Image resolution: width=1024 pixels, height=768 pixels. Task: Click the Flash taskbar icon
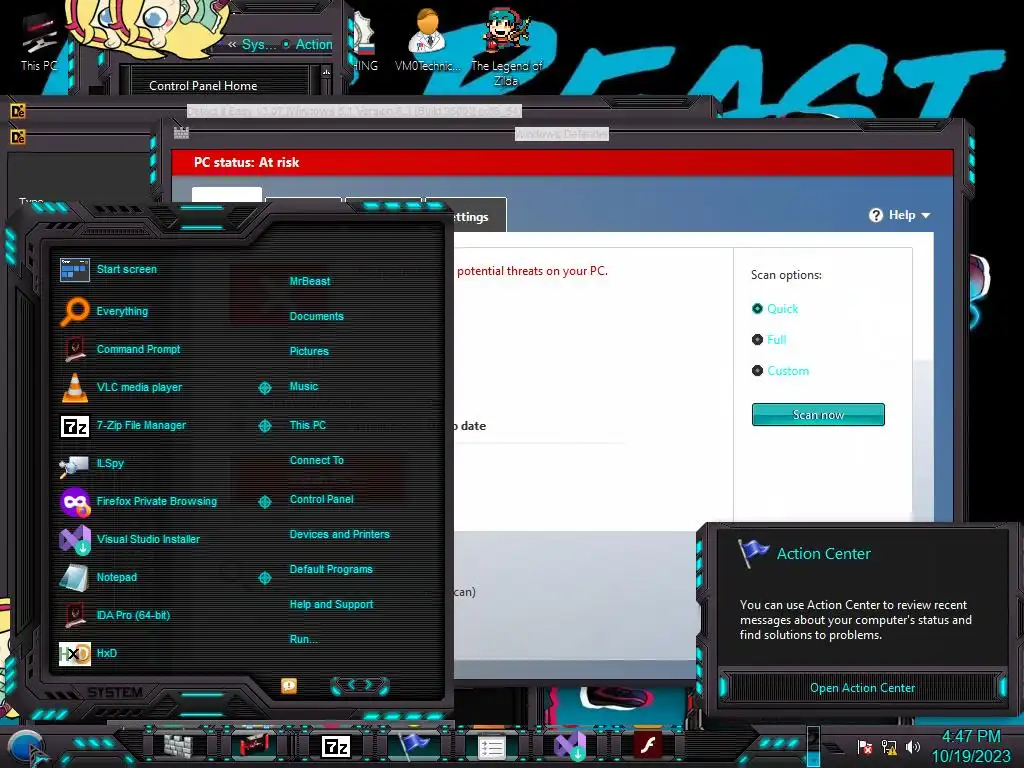pyautogui.click(x=648, y=745)
